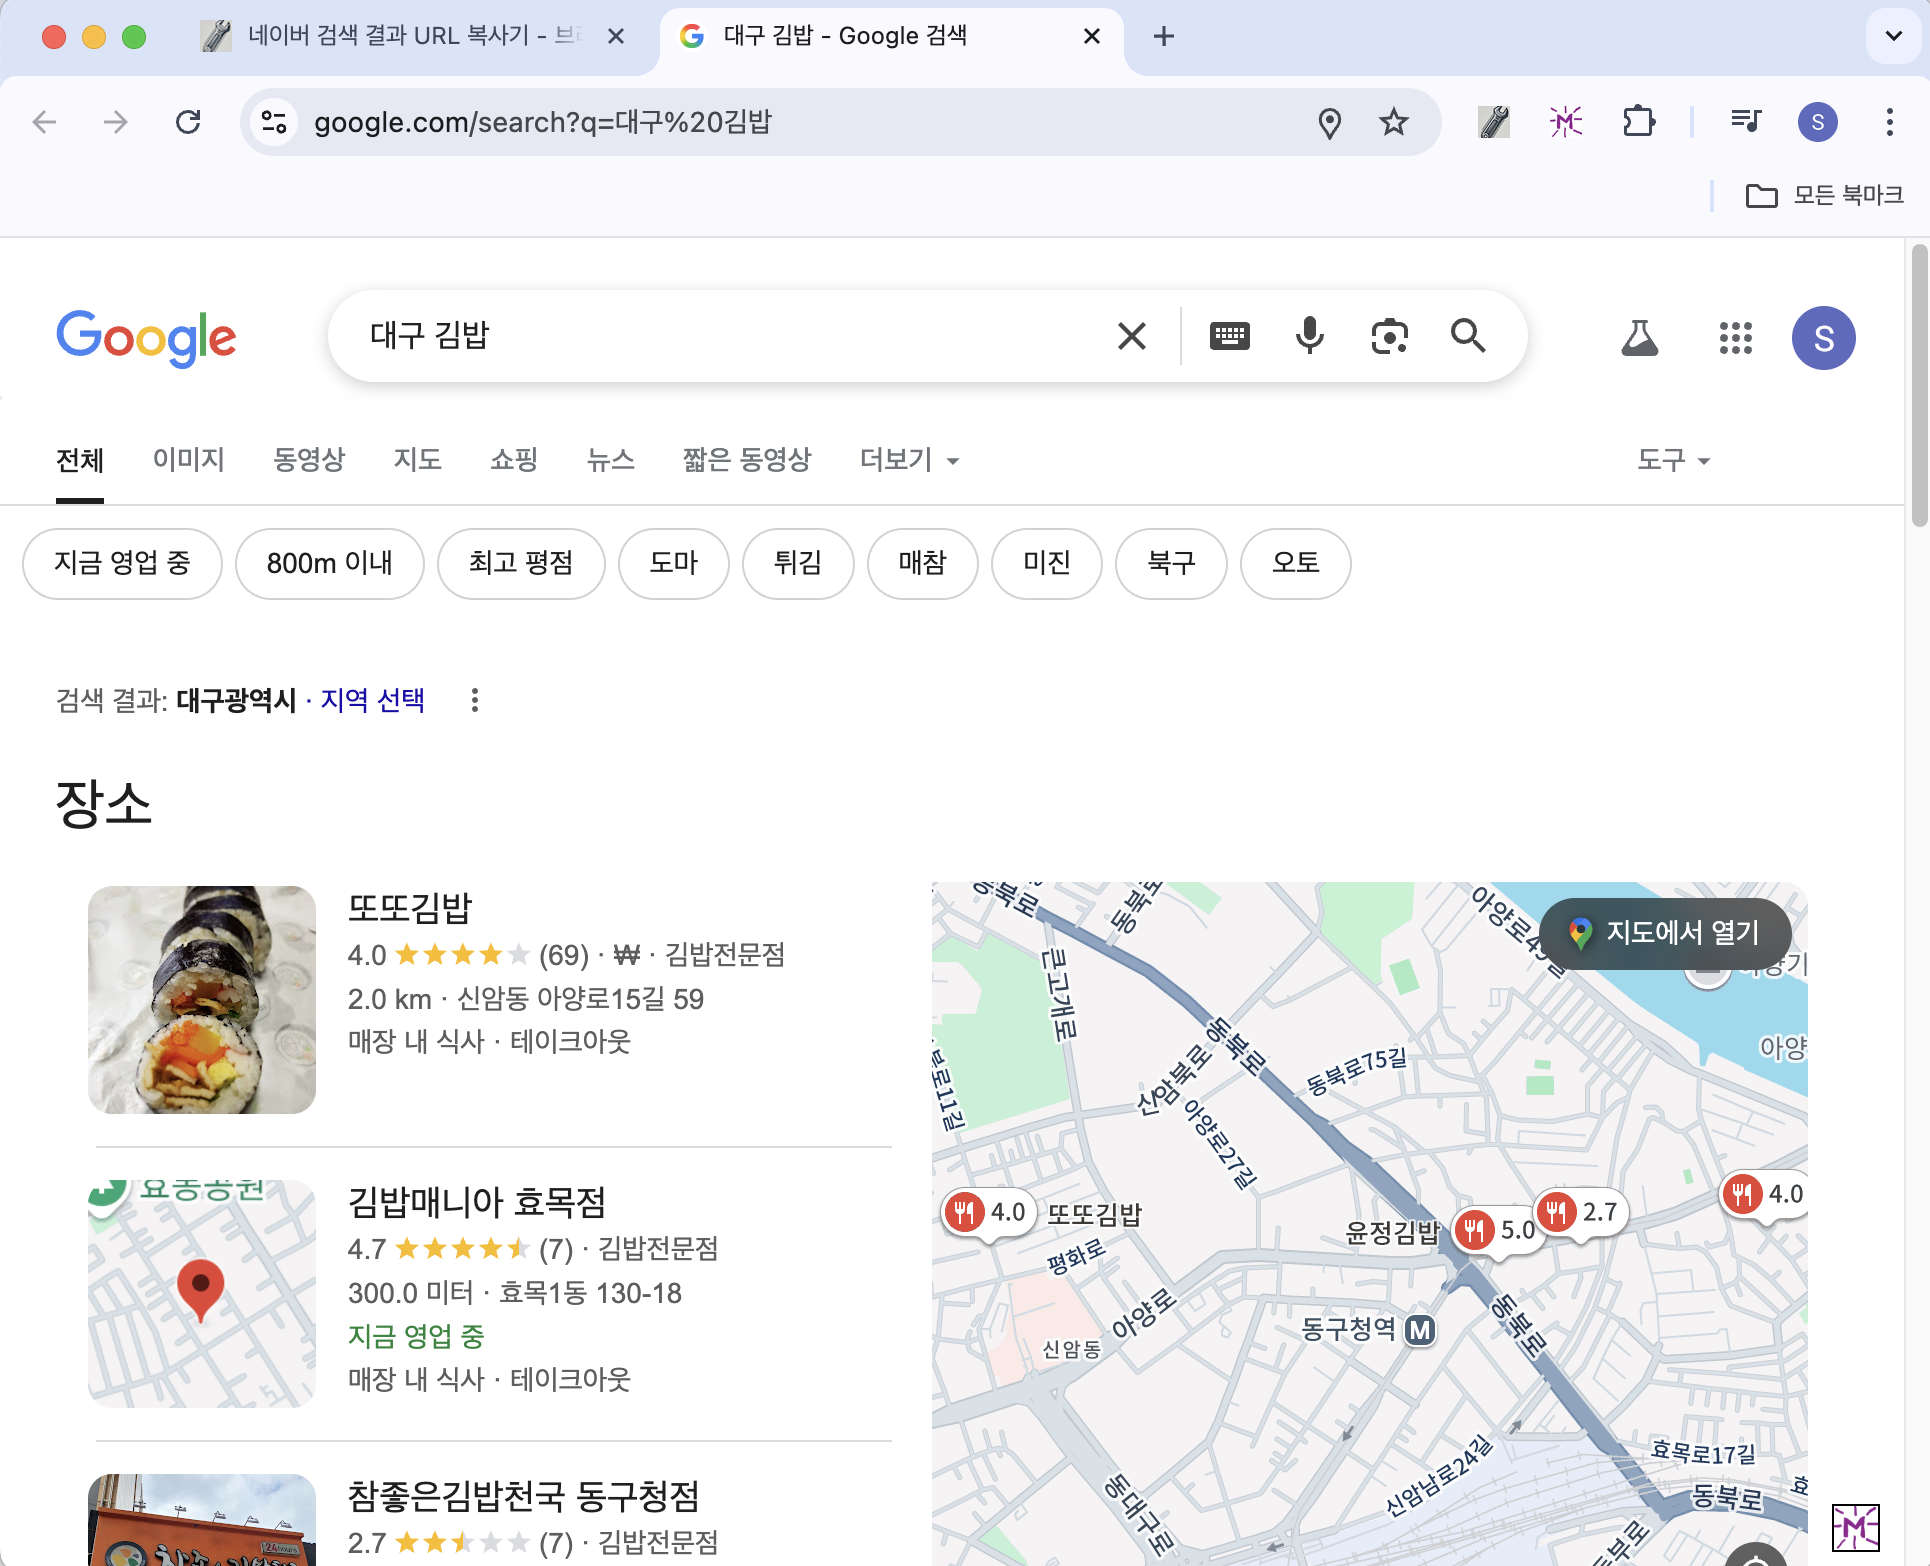The image size is (1930, 1566).
Task: Click the 동구청역 metro M marker
Action: (x=1420, y=1330)
